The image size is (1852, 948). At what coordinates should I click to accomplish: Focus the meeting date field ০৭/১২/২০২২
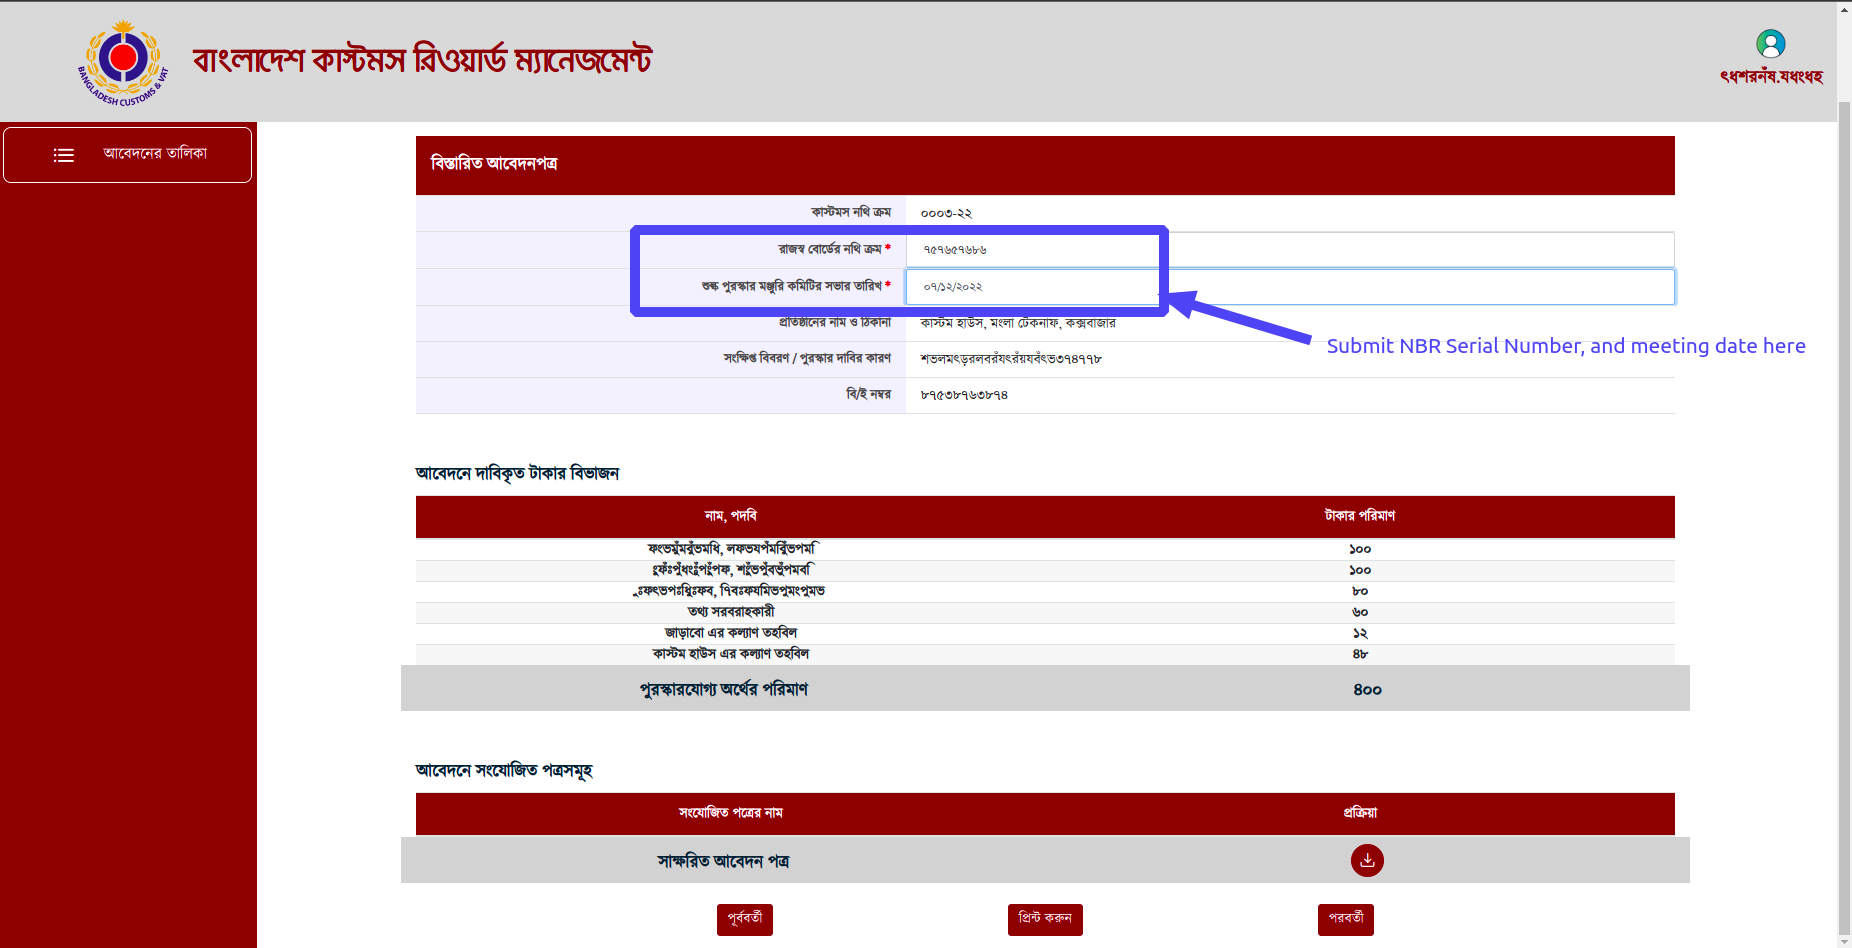[1290, 287]
